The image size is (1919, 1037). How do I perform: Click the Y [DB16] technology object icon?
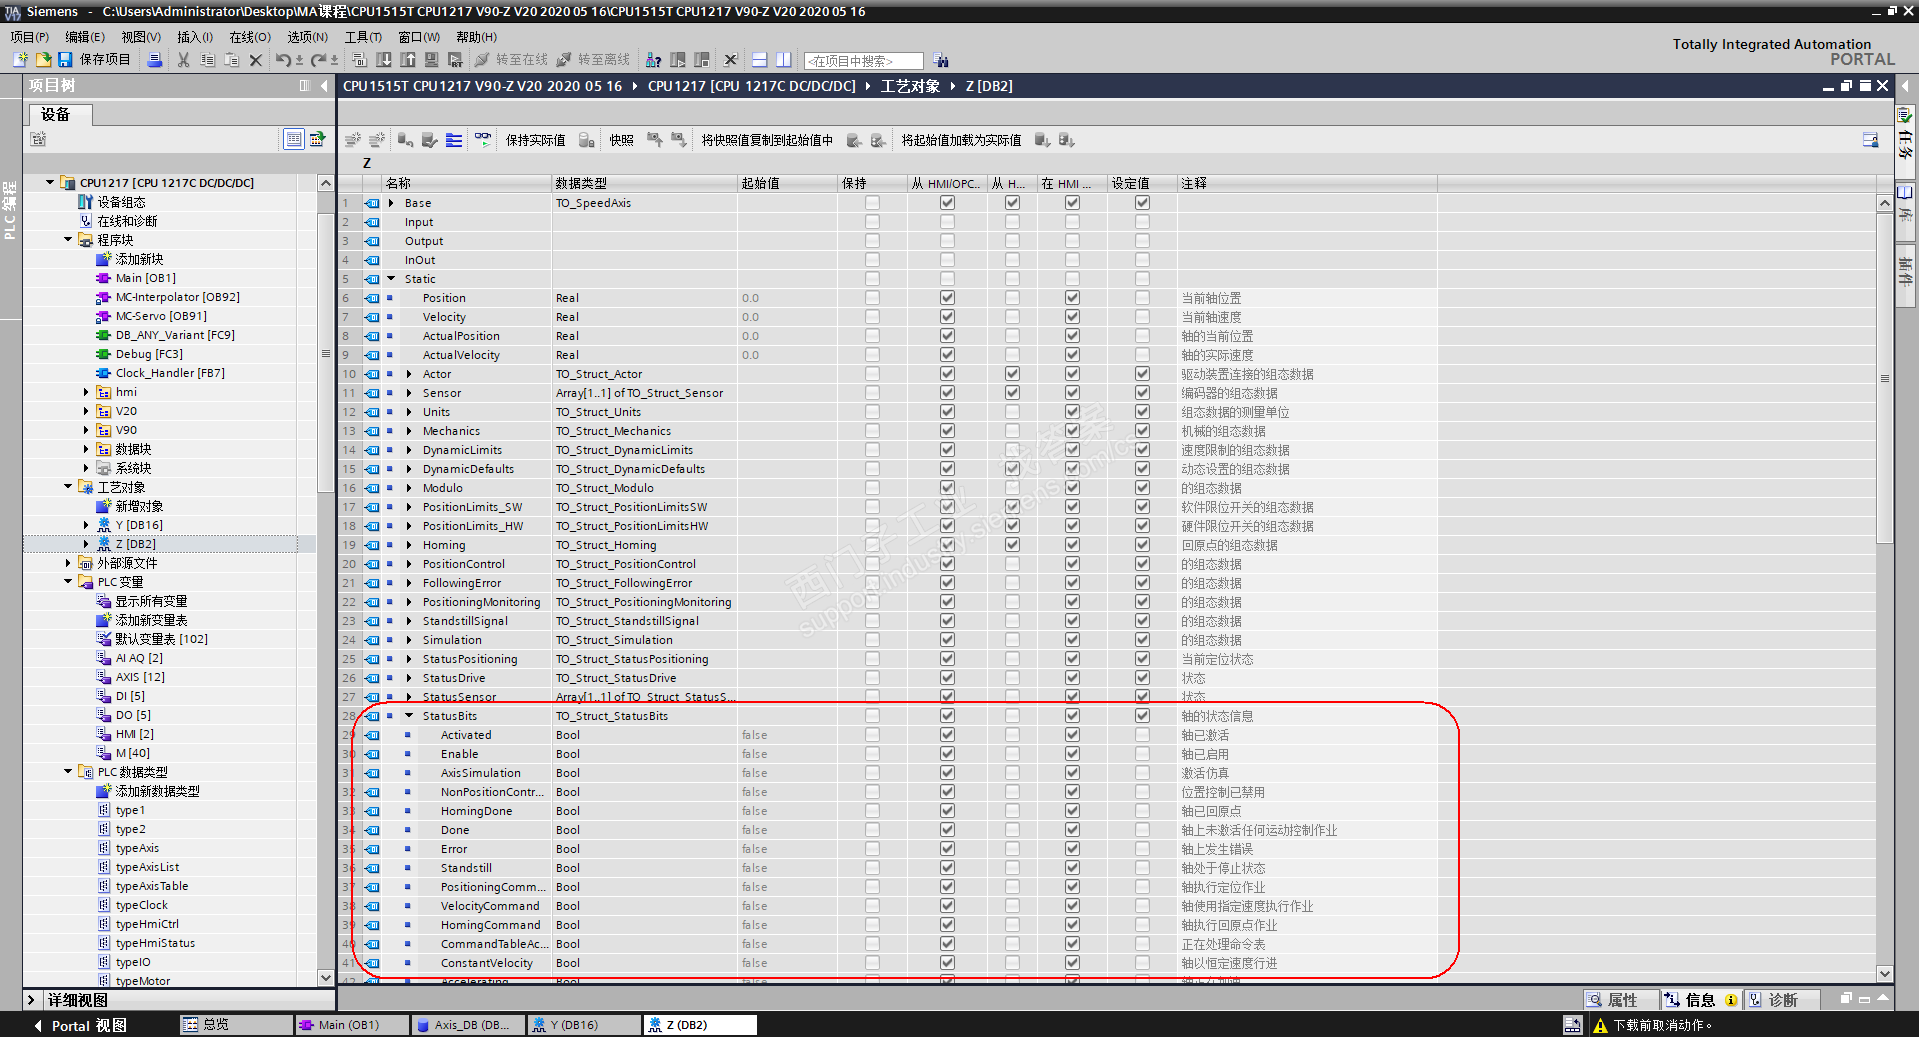point(104,525)
